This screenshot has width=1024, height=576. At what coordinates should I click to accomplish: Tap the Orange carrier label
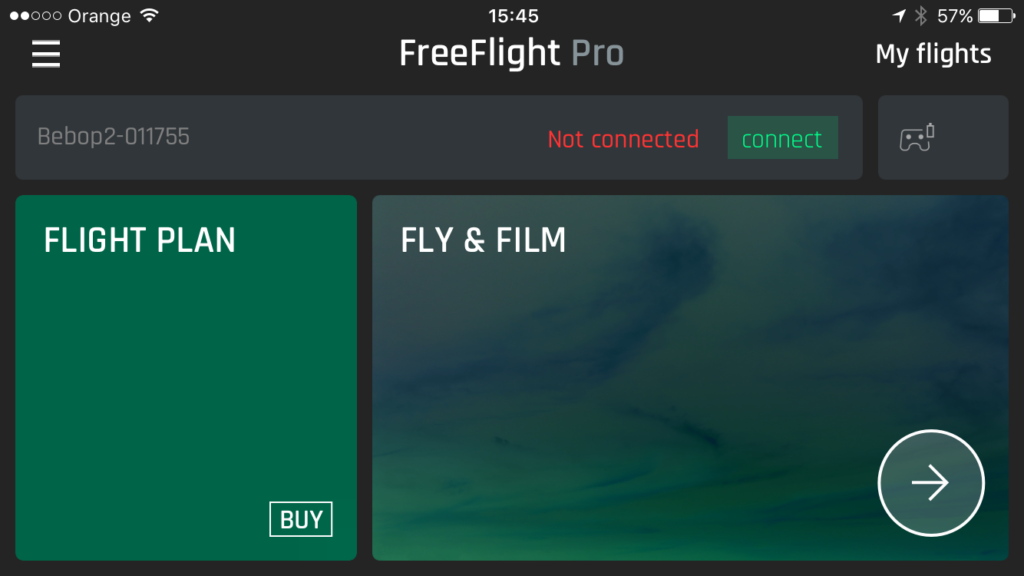[x=99, y=16]
